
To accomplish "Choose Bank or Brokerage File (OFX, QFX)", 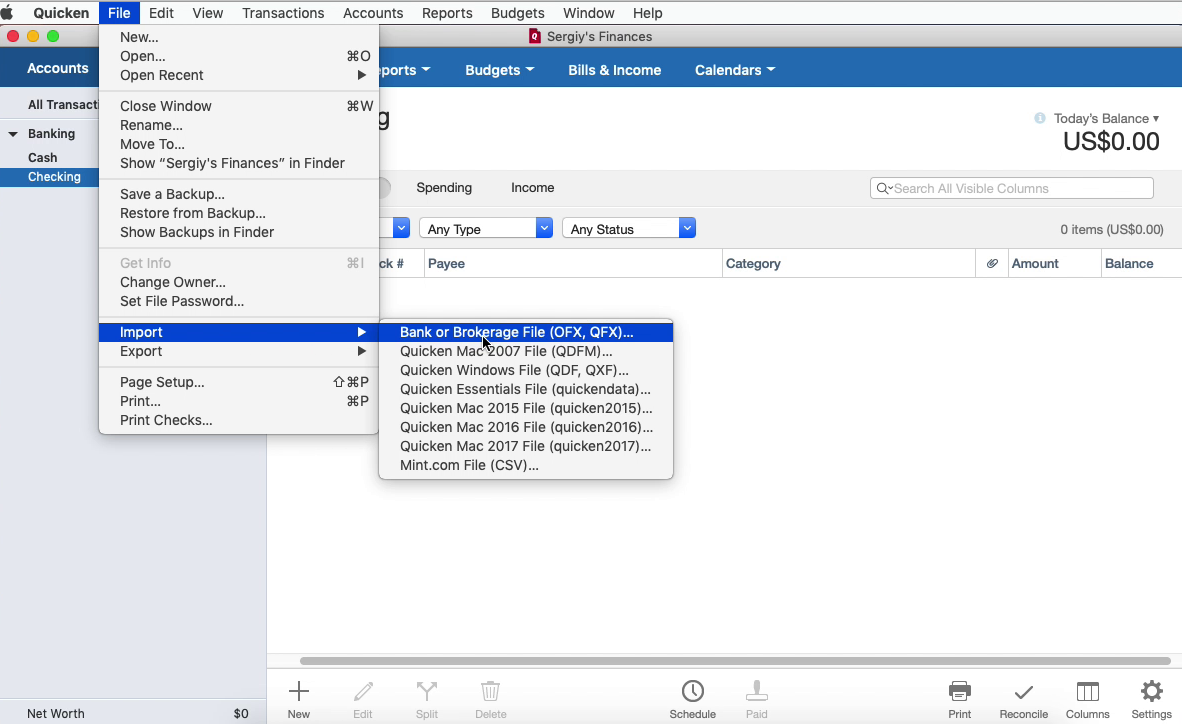I will (525, 332).
